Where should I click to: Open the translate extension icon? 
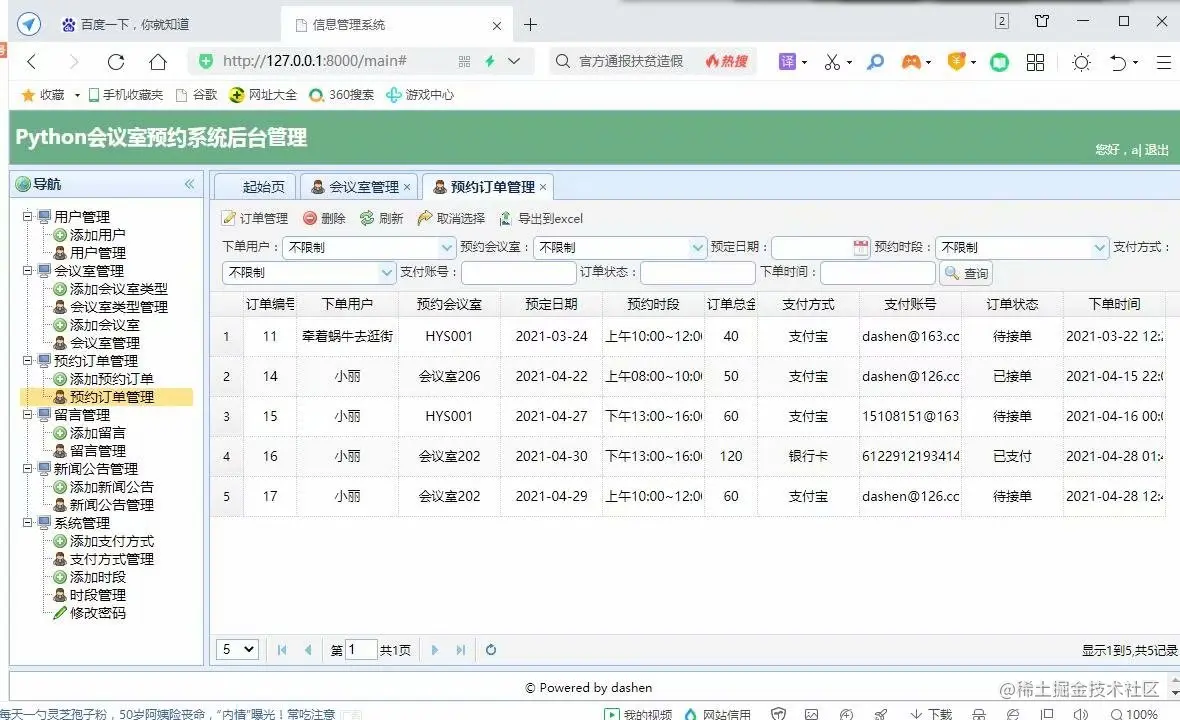(x=787, y=61)
